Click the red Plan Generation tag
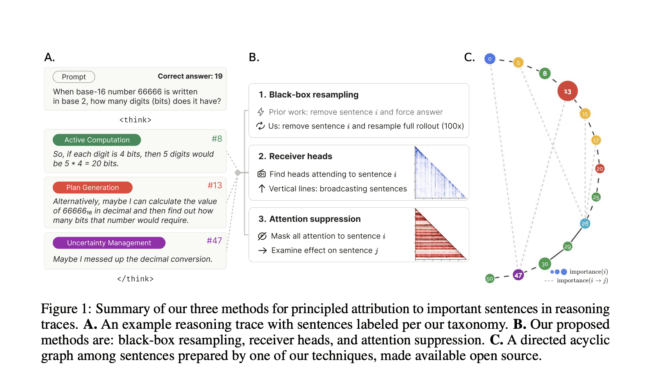The width and height of the screenshot is (656, 369). (x=92, y=187)
